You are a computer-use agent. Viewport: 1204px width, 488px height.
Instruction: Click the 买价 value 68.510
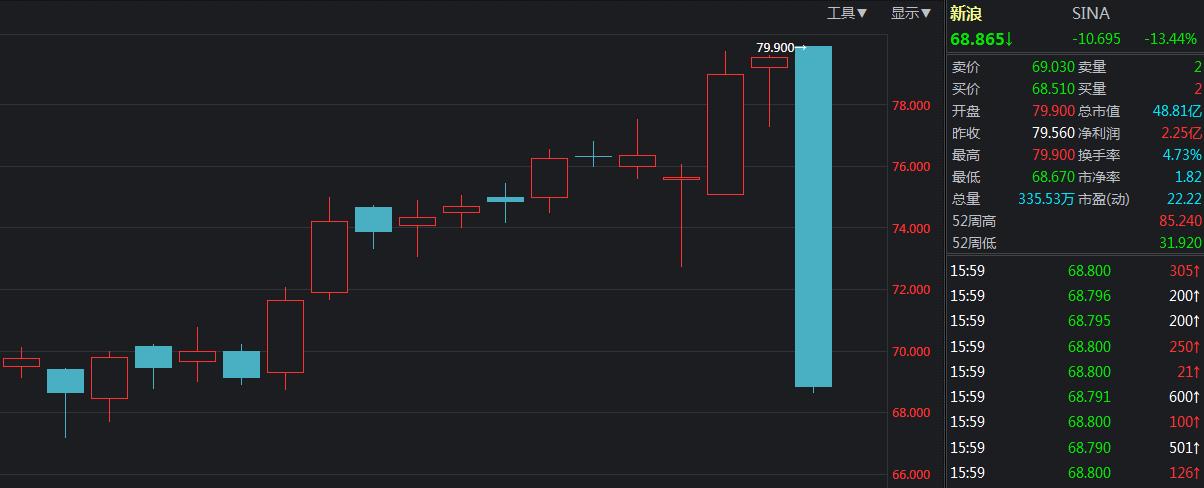pyautogui.click(x=1052, y=89)
